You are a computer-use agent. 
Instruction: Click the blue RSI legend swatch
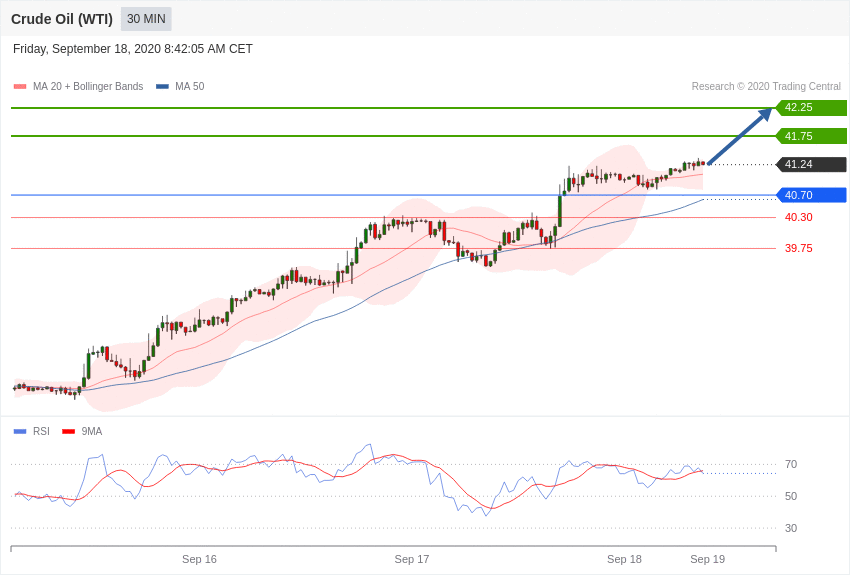pyautogui.click(x=20, y=432)
